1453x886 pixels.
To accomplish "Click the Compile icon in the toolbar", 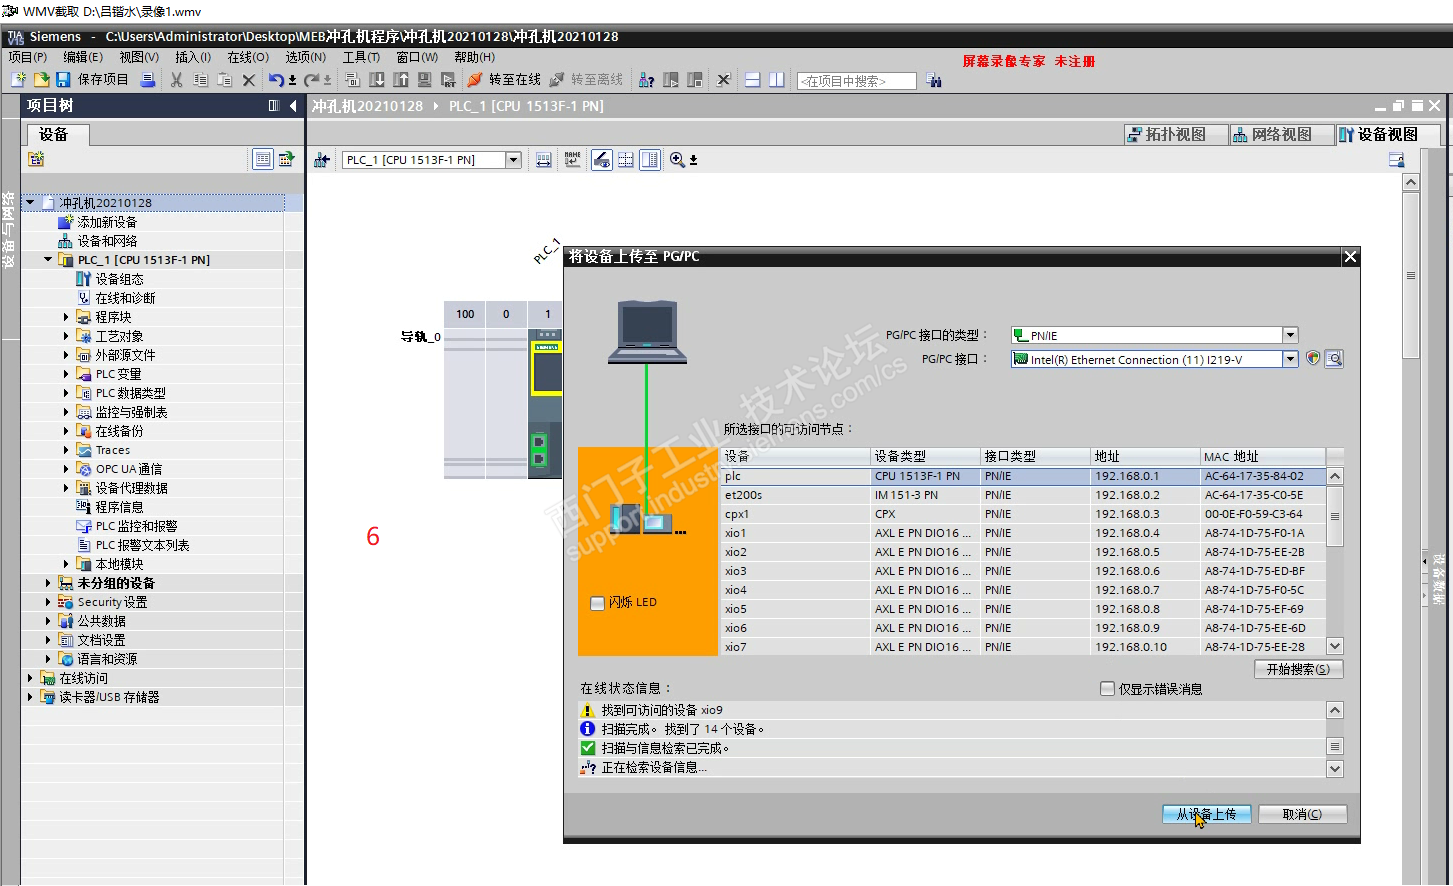I will tap(353, 80).
